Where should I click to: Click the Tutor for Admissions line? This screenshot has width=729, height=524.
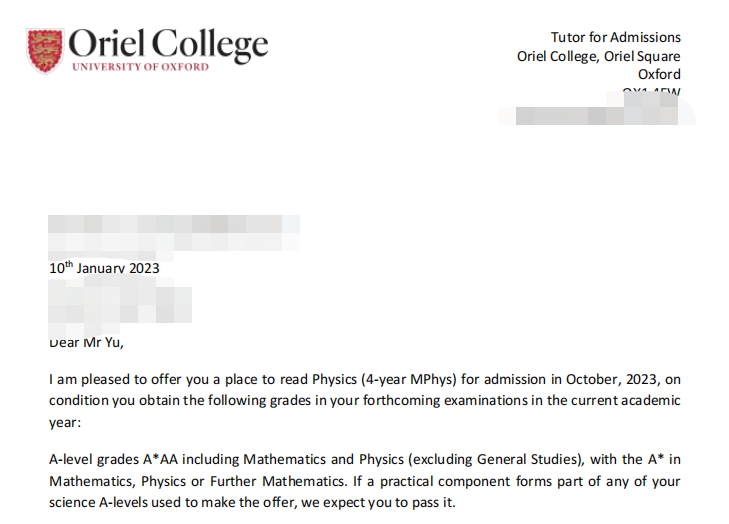tap(616, 37)
